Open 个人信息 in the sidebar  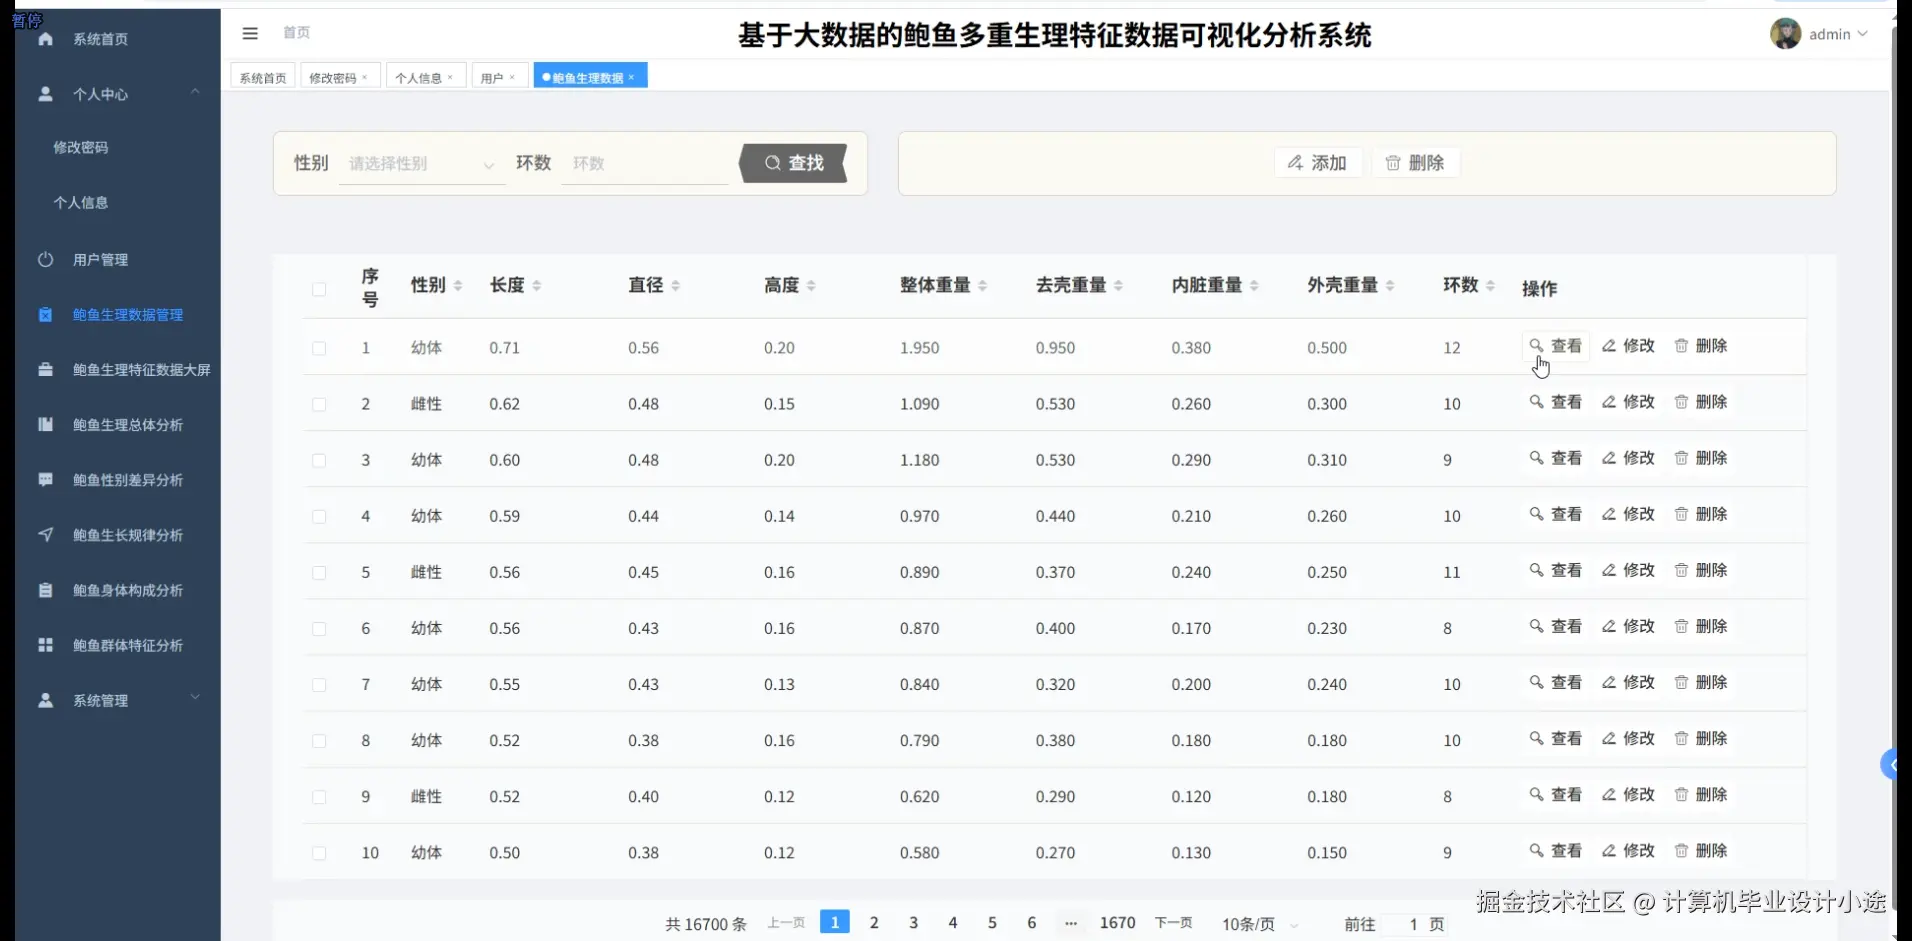click(x=81, y=202)
